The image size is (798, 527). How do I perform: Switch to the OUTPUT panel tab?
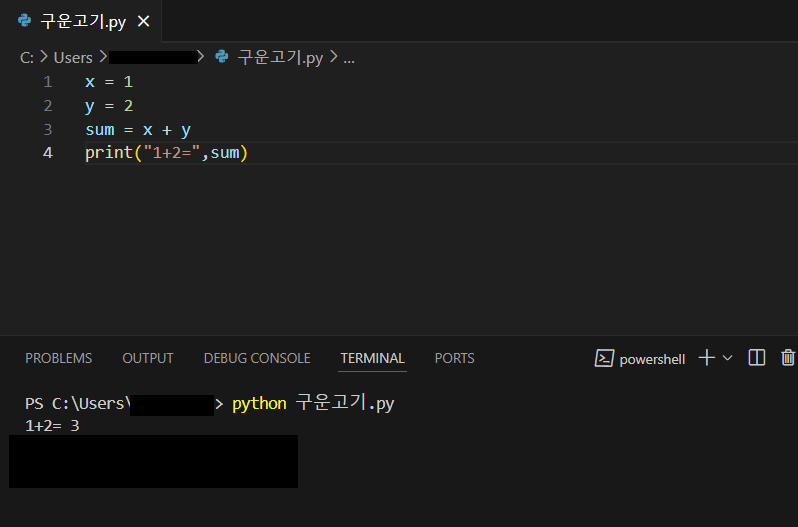coord(148,358)
